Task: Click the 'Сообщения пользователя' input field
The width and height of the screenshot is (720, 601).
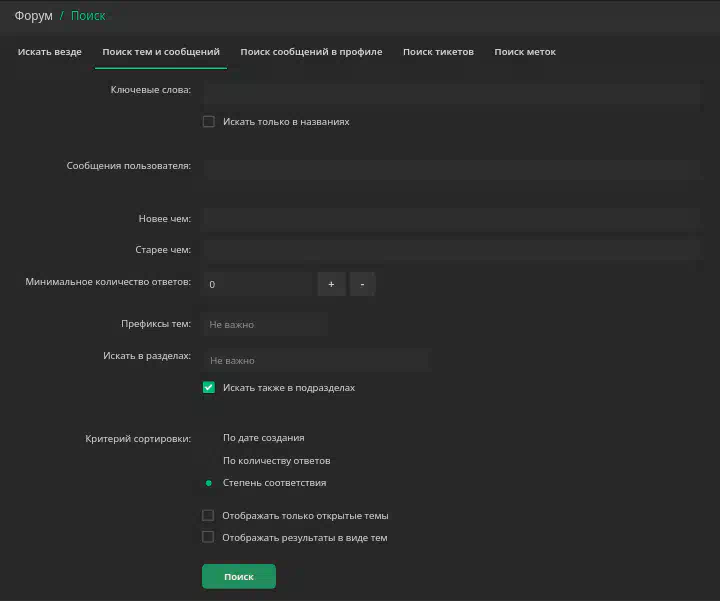Action: 452,169
